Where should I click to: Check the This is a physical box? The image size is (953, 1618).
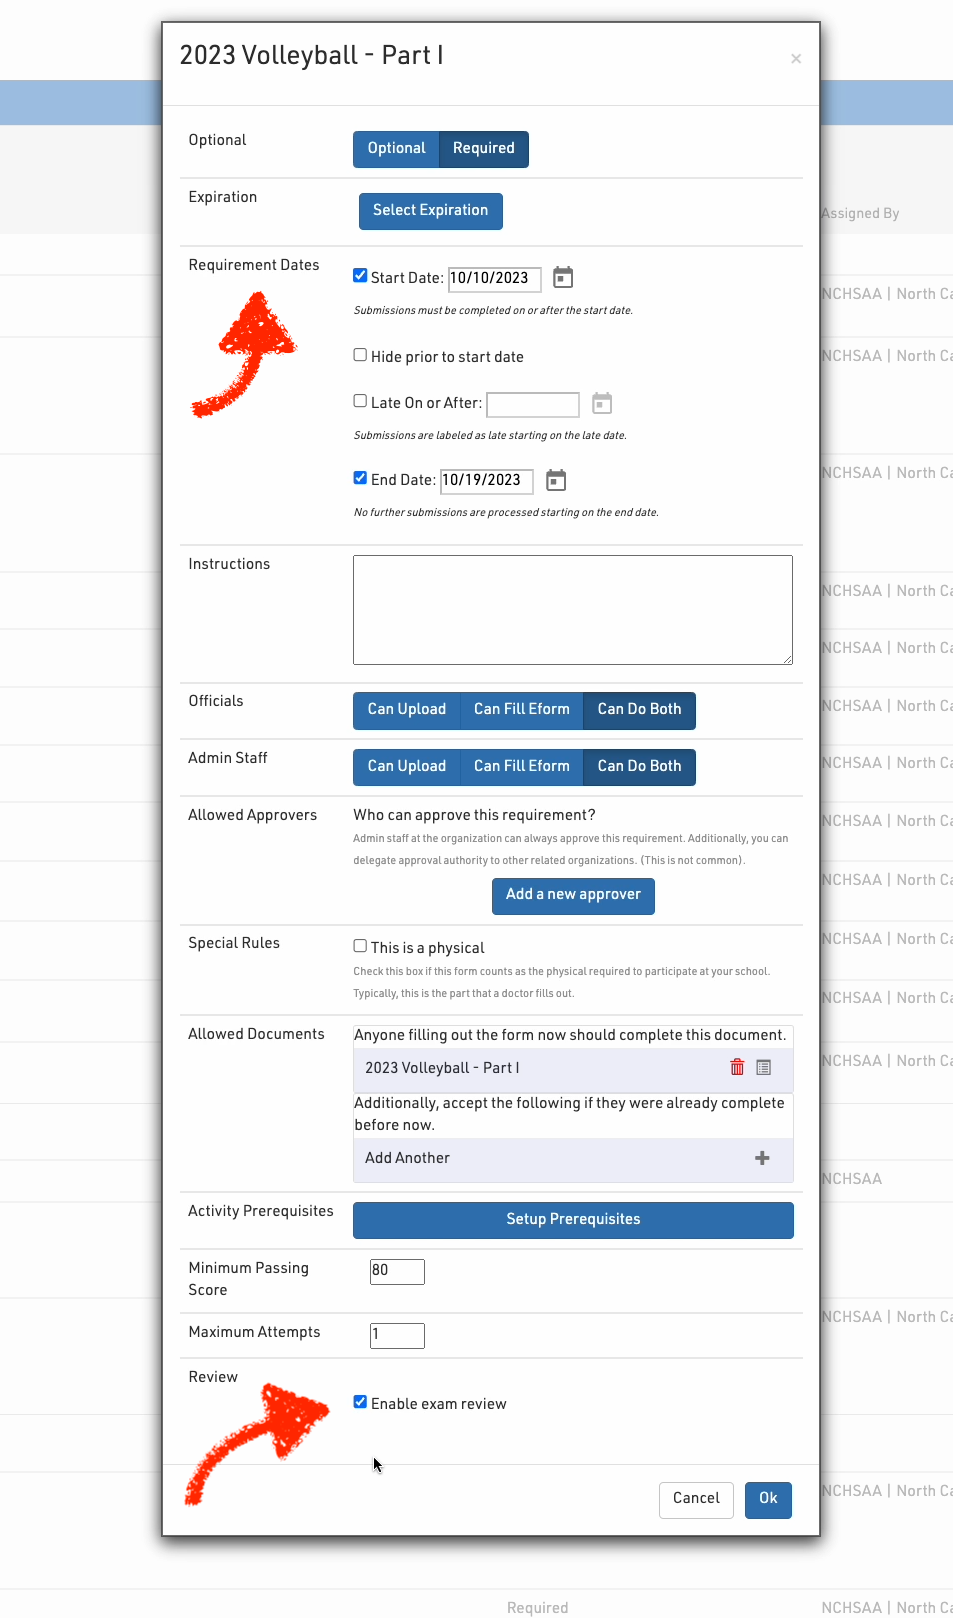360,946
